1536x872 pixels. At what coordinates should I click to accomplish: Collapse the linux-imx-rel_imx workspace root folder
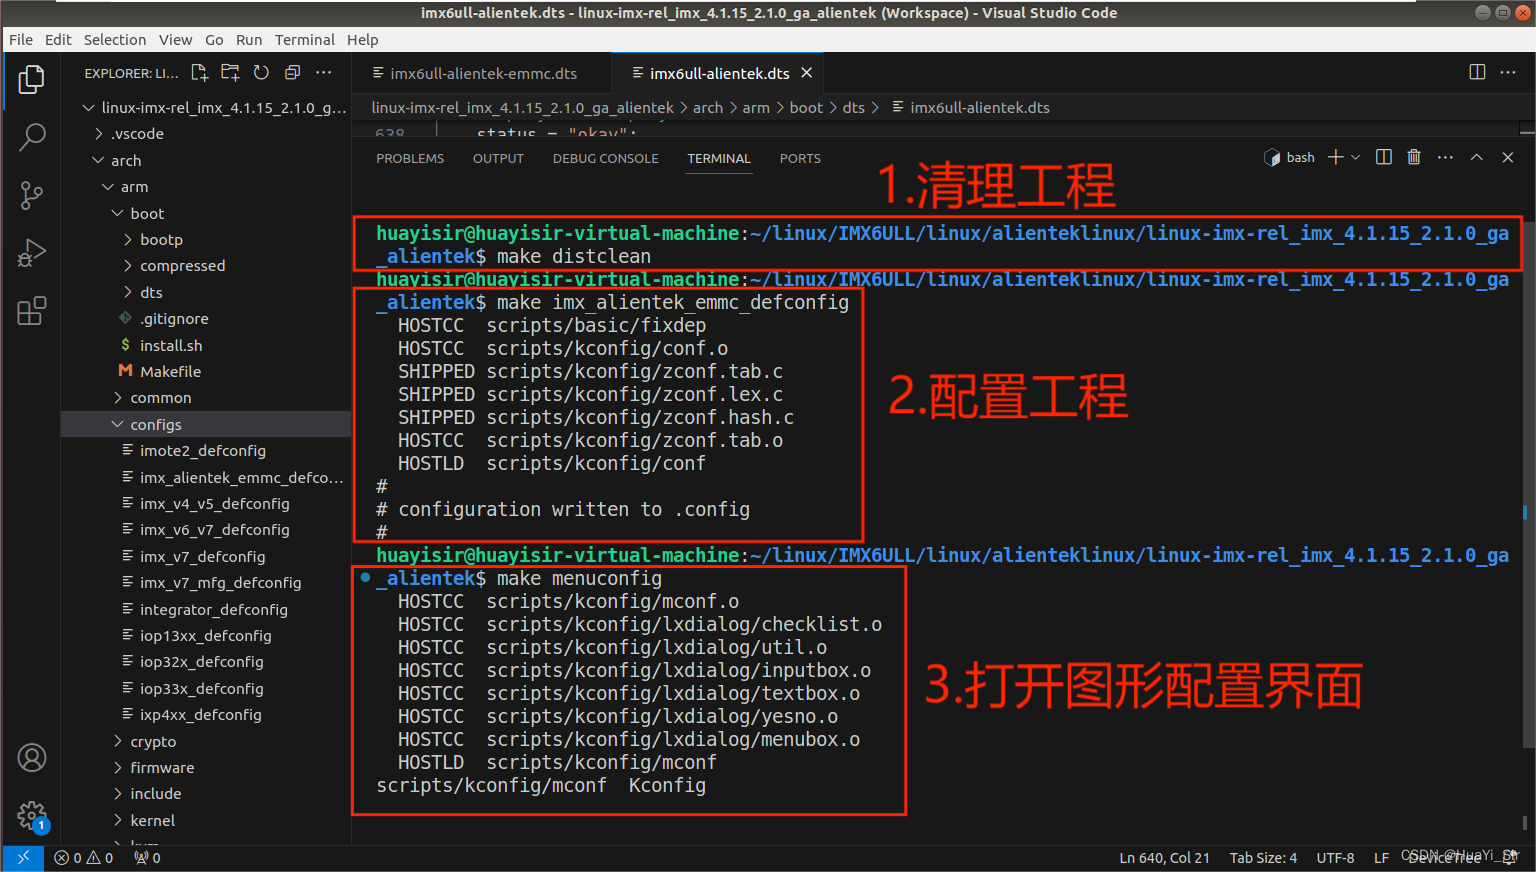(206, 107)
